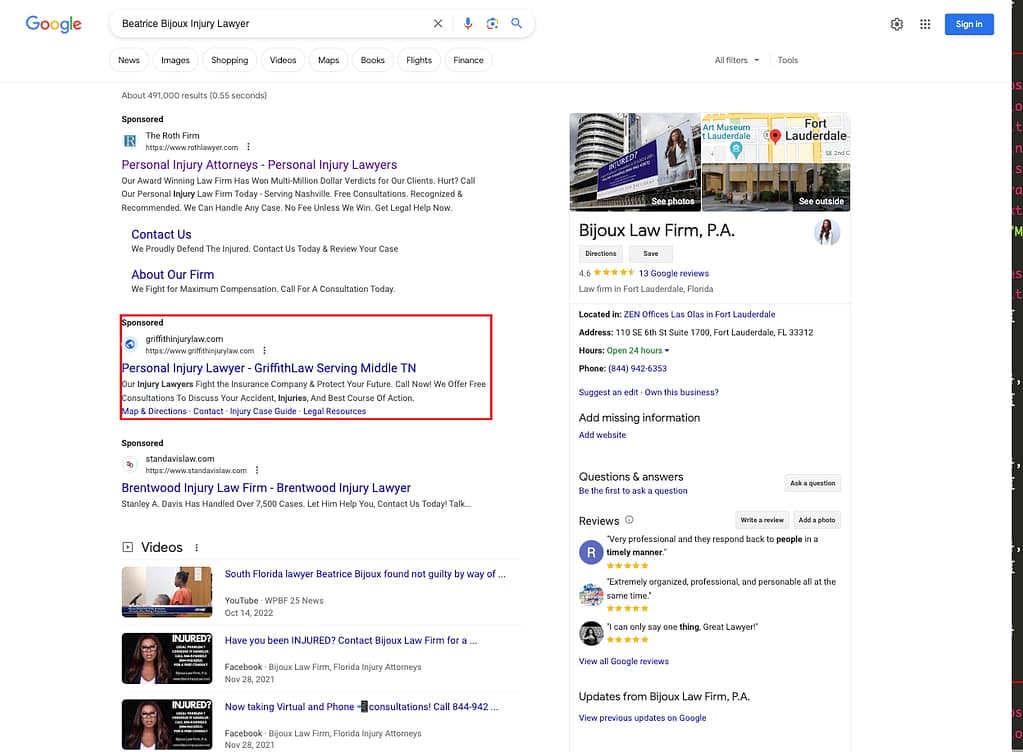
Task: Open quick settings gear icon
Action: [x=896, y=24]
